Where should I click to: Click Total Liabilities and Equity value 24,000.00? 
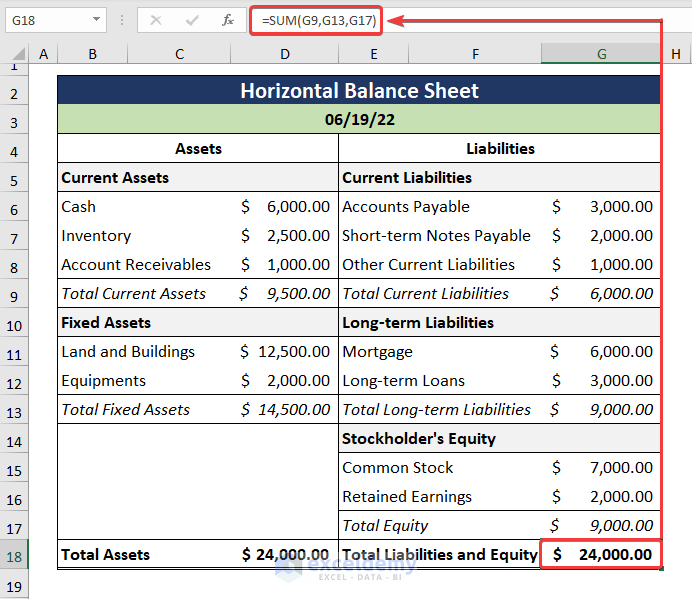(x=601, y=555)
